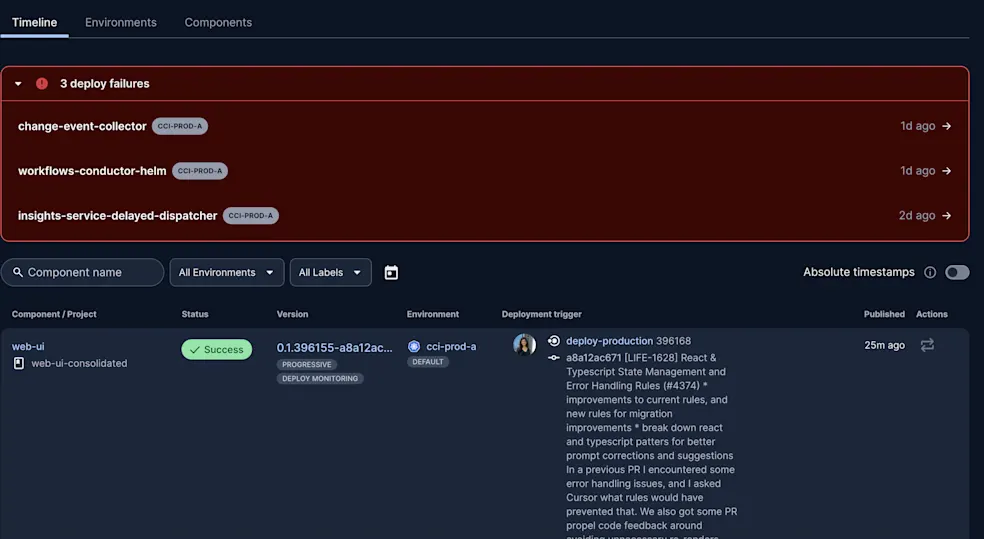Toggle Absolute timestamps switch
984x539 pixels.
(x=957, y=272)
